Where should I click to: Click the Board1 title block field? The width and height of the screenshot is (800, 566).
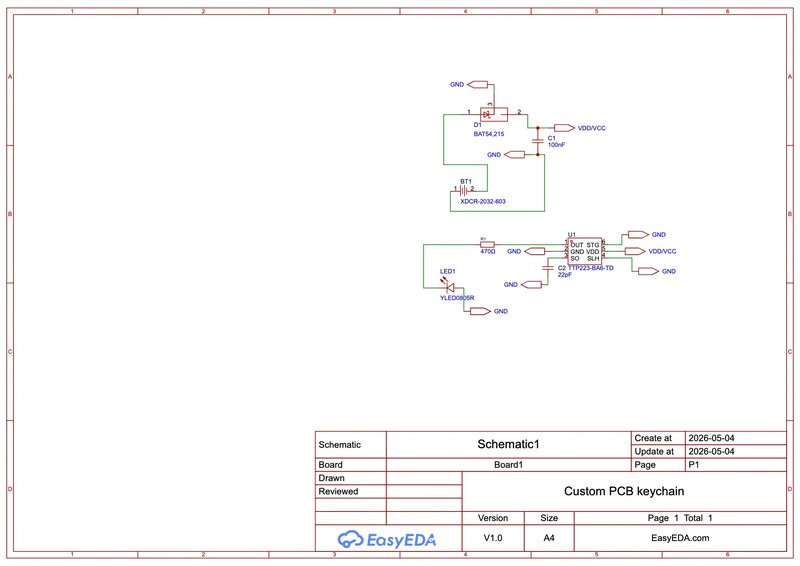point(508,464)
